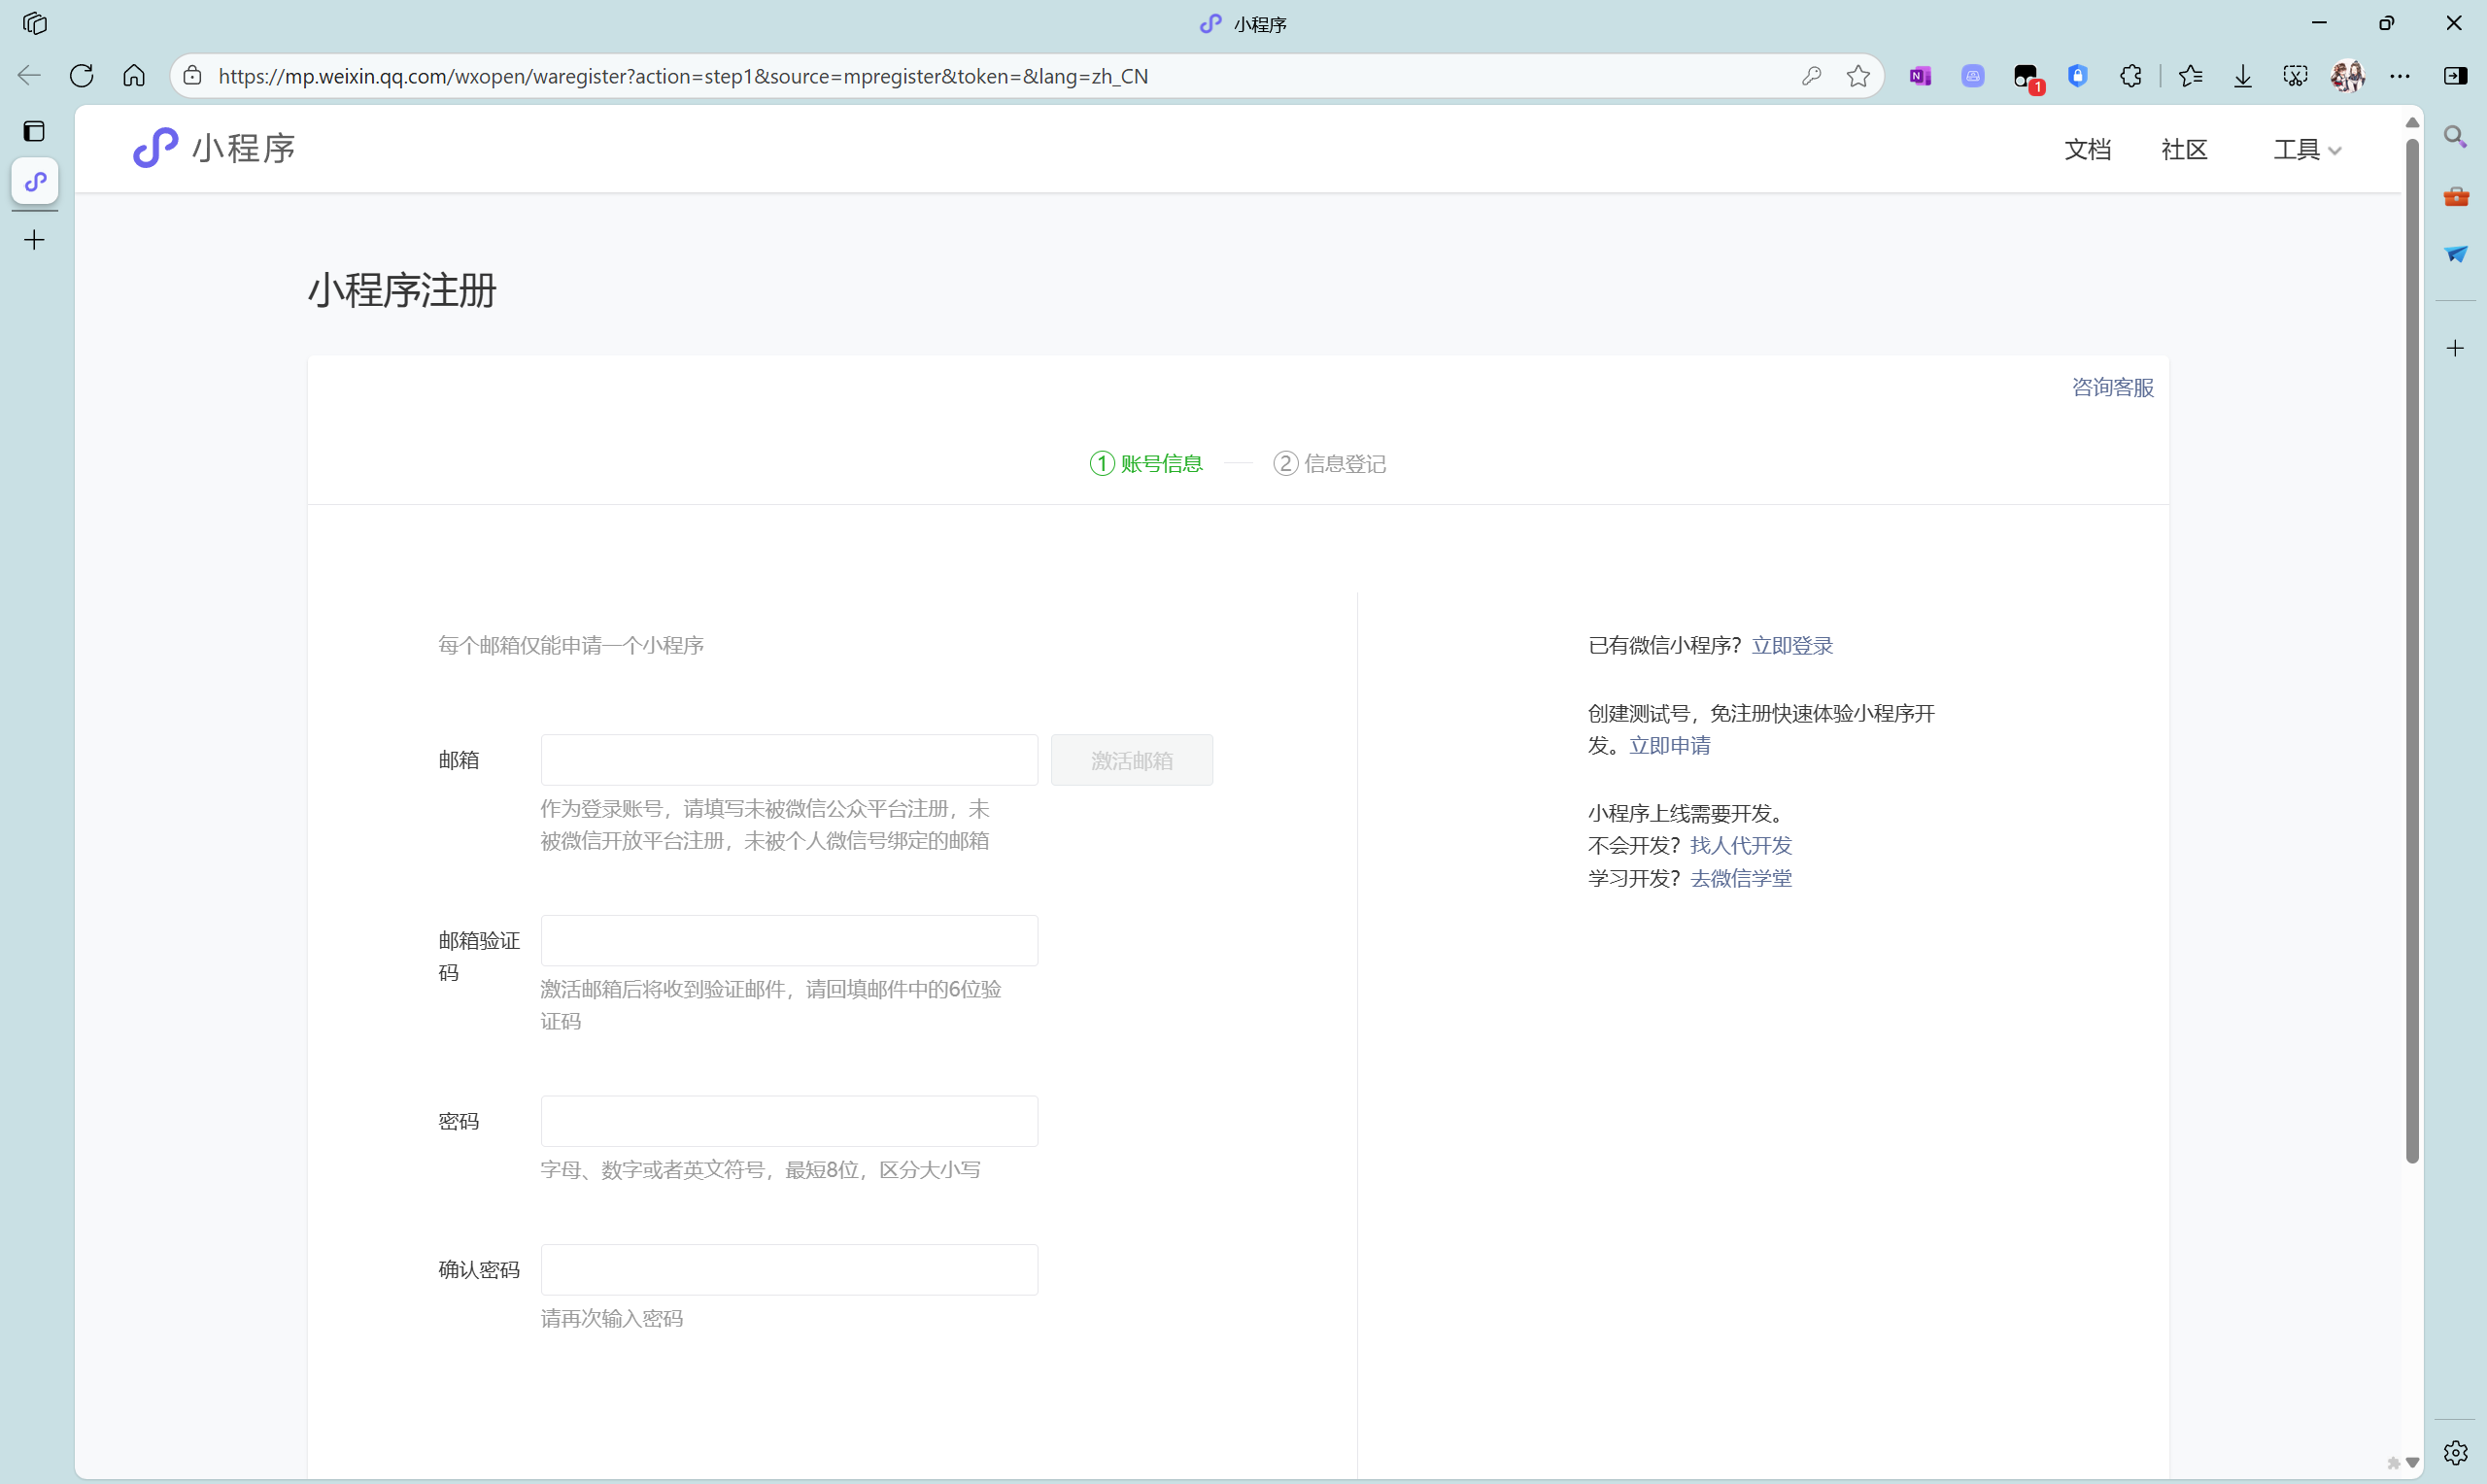
Task: Focus the 邮箱 input field
Action: click(x=789, y=760)
